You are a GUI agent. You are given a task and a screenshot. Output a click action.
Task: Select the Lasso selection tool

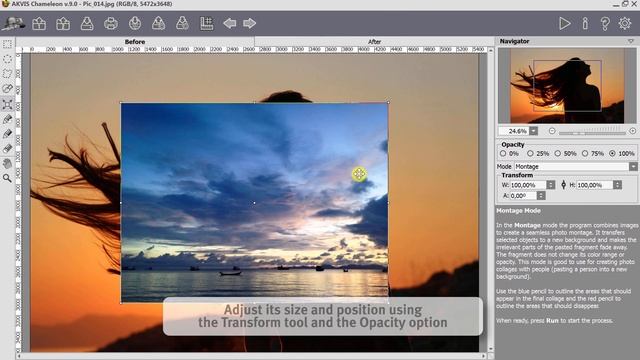[x=7, y=74]
